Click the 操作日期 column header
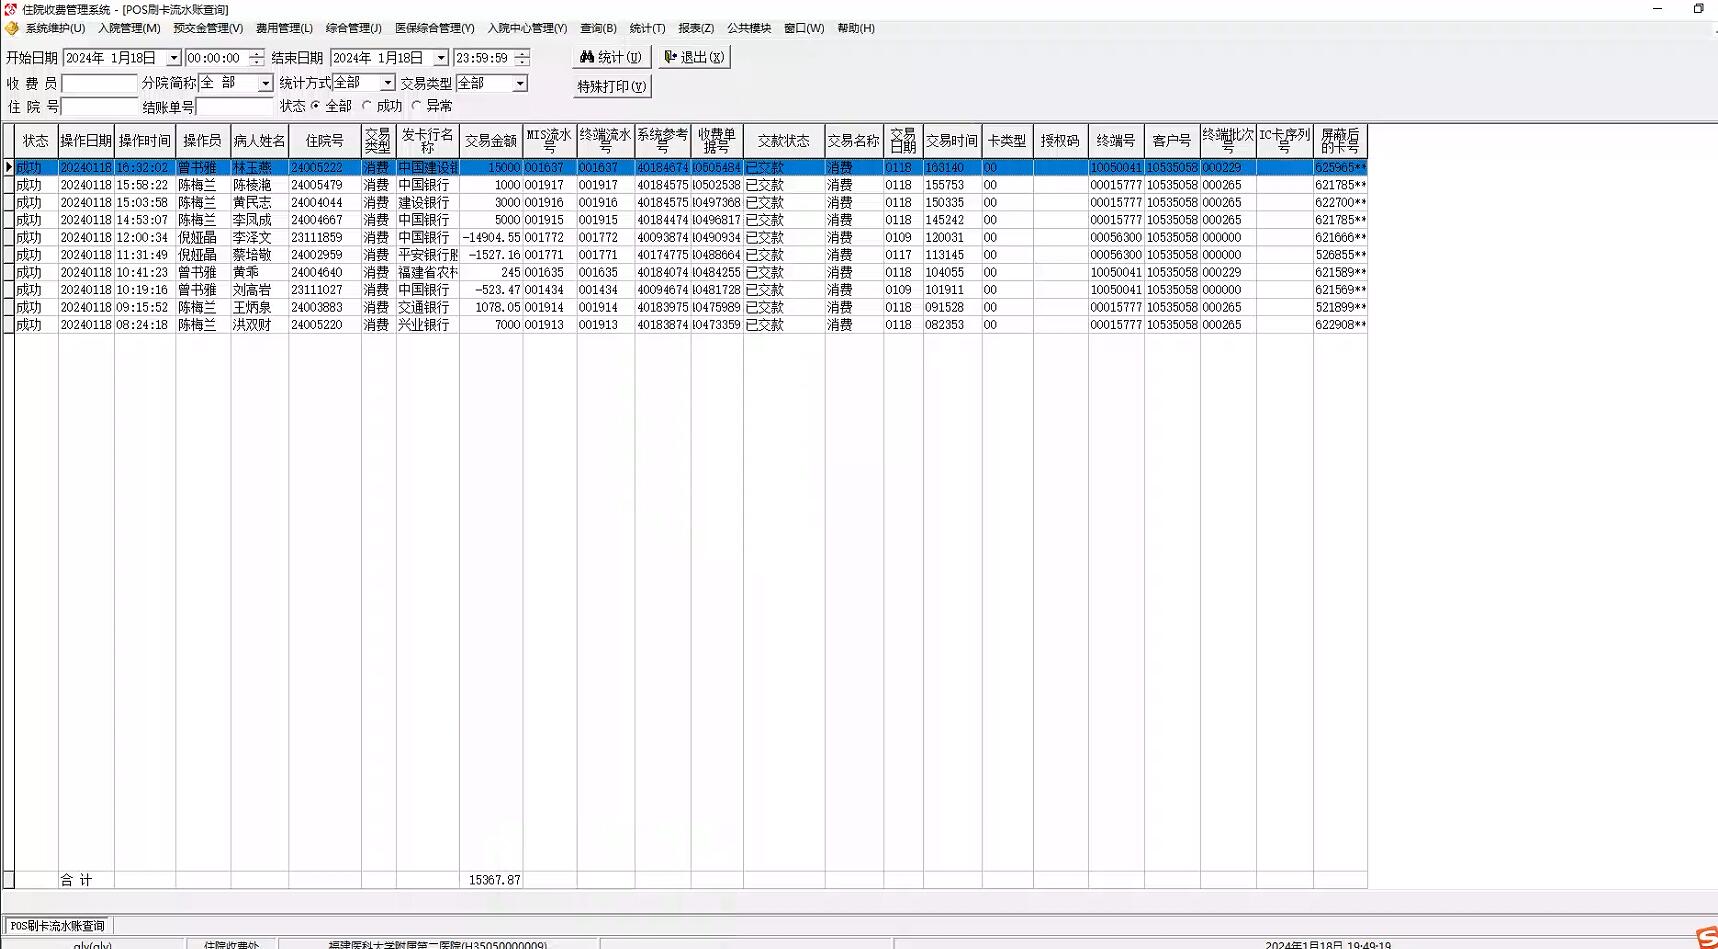The image size is (1718, 949). 86,141
